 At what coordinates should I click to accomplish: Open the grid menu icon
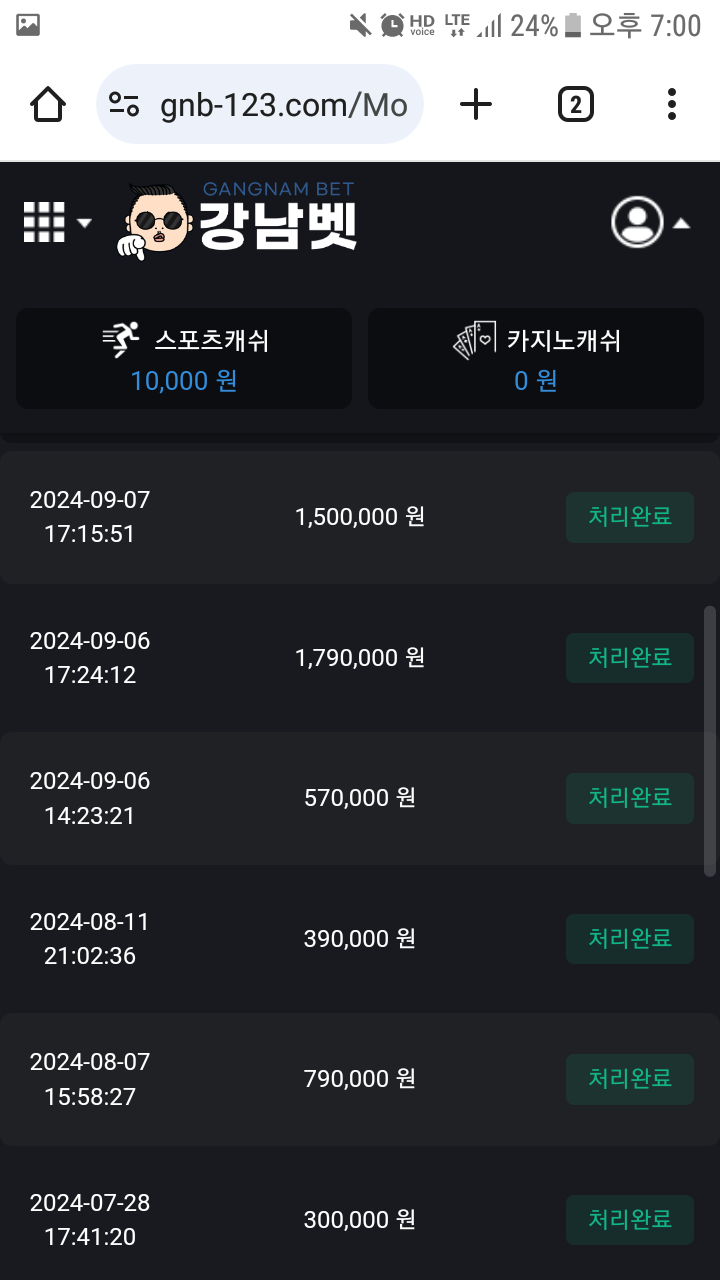point(44,222)
